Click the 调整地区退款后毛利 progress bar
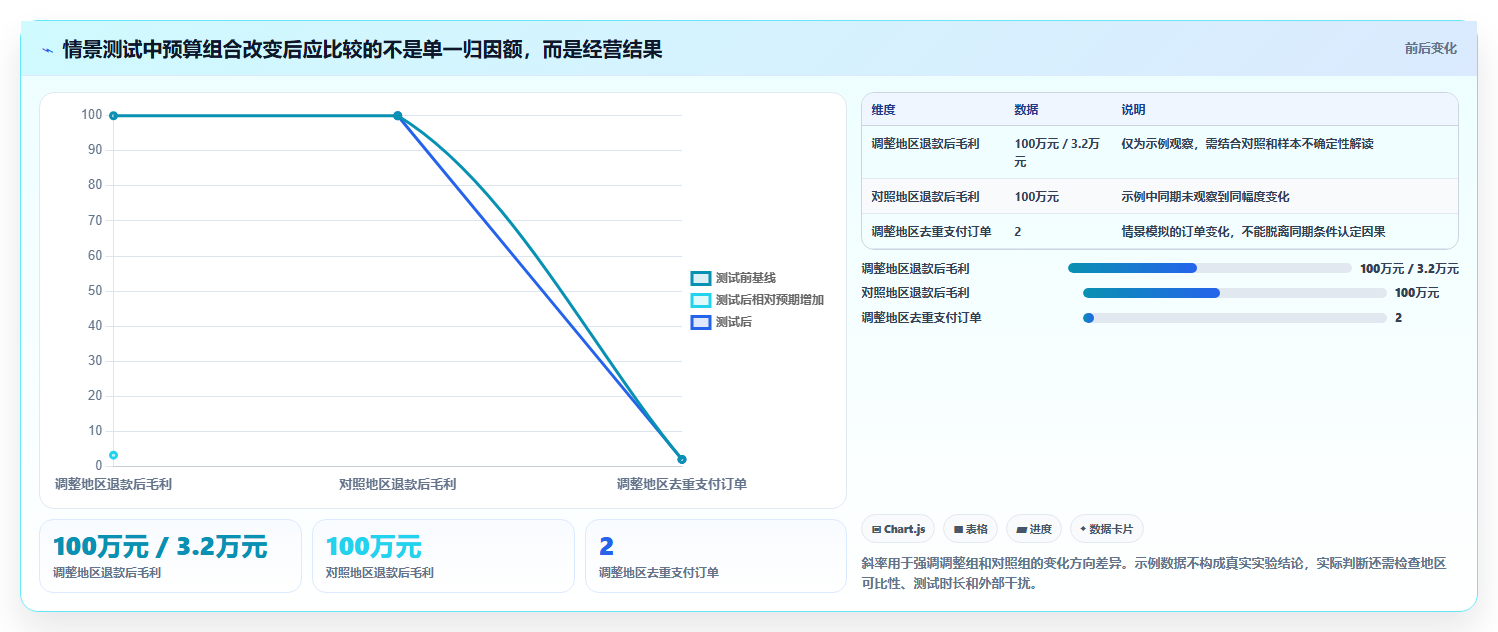The height and width of the screenshot is (632, 1498). [x=1209, y=268]
